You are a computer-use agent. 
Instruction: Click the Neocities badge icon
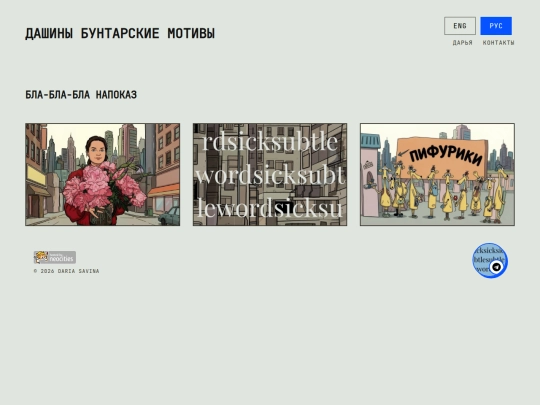point(55,257)
